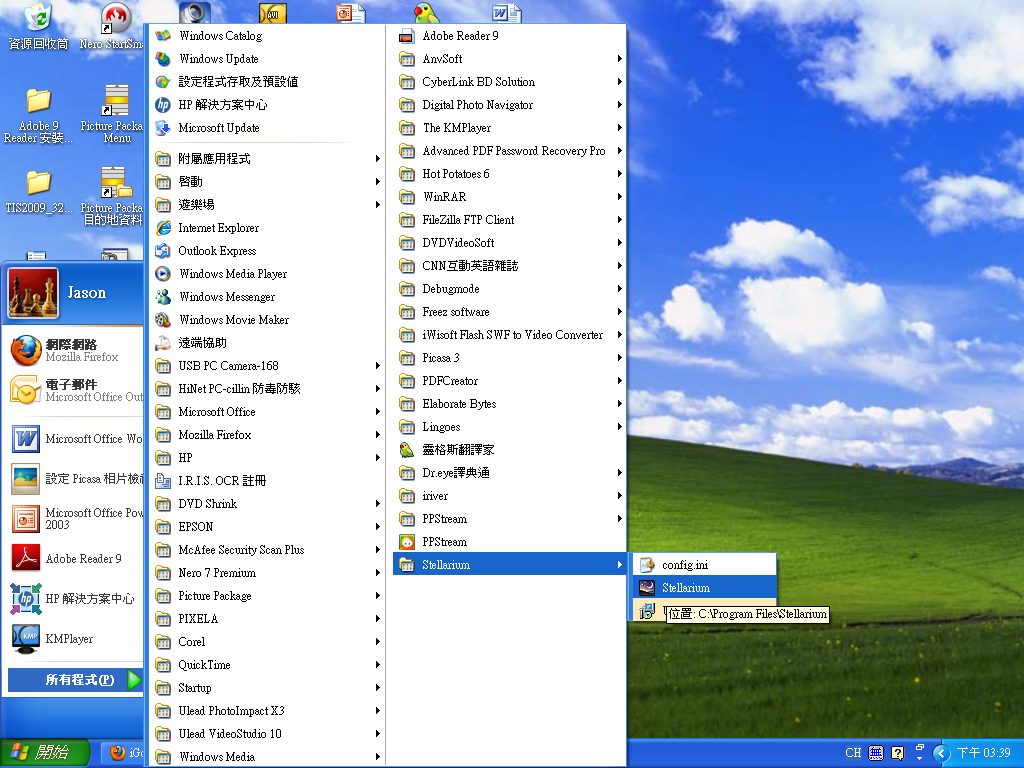Viewport: 1024px width, 768px height.
Task: Open The KMPlayer program folder
Action: point(509,128)
